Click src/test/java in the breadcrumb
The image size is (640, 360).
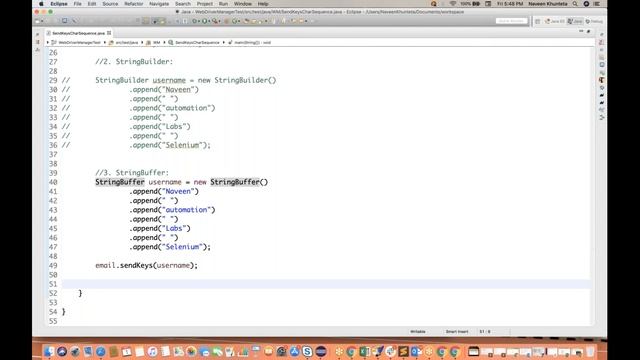(127, 42)
